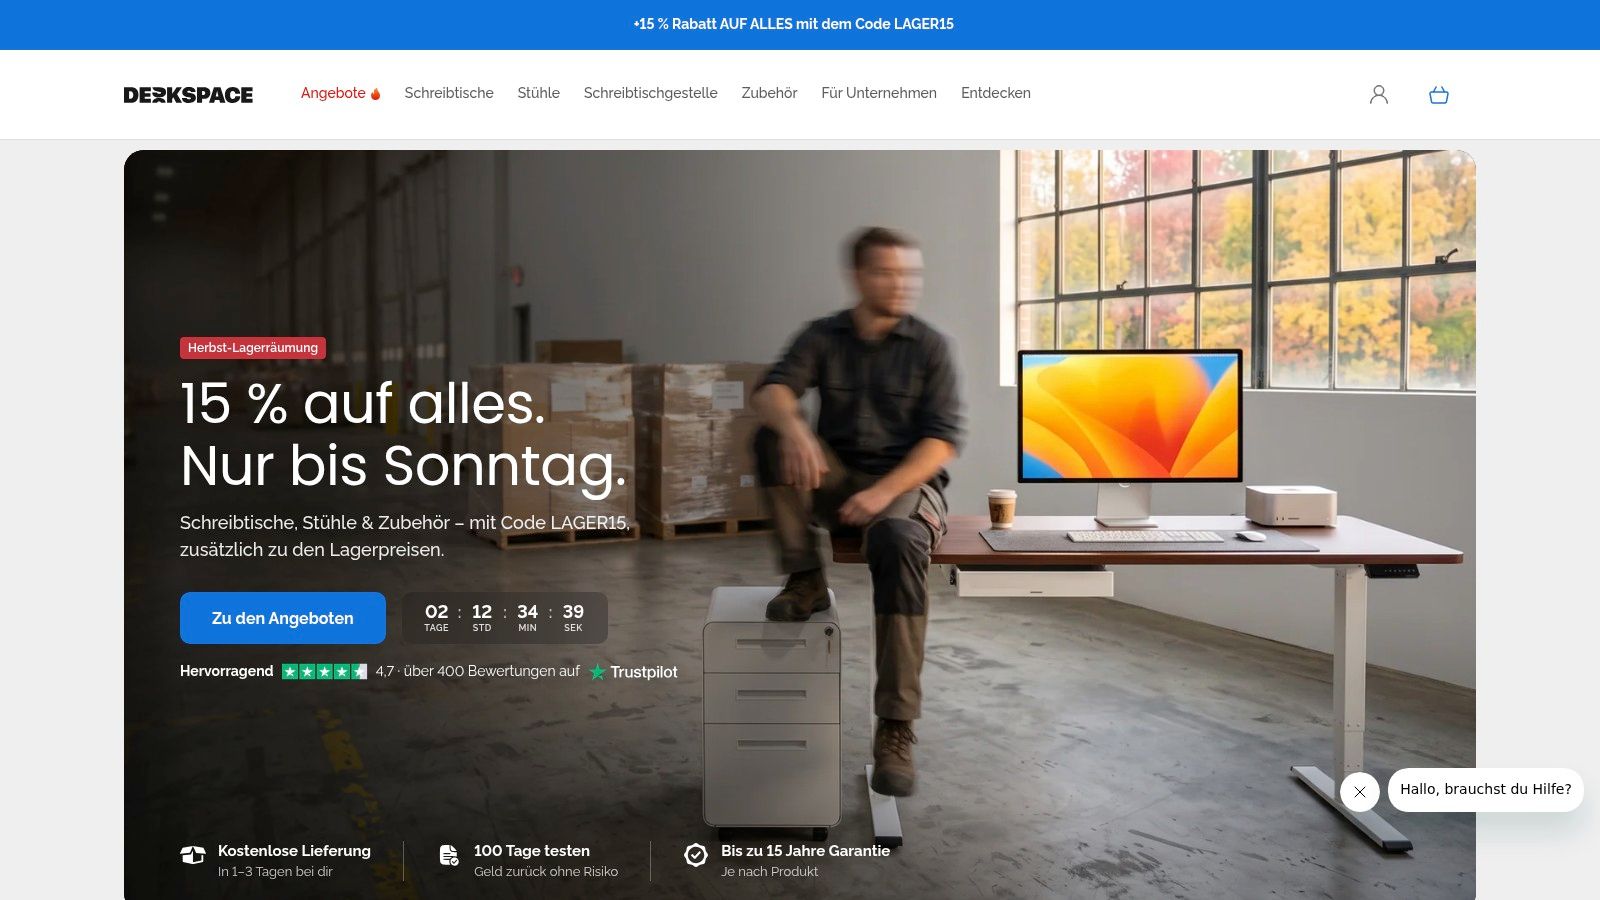Click 'Bis zu 15 Jahre Garantie' text
The image size is (1600, 900).
805,851
